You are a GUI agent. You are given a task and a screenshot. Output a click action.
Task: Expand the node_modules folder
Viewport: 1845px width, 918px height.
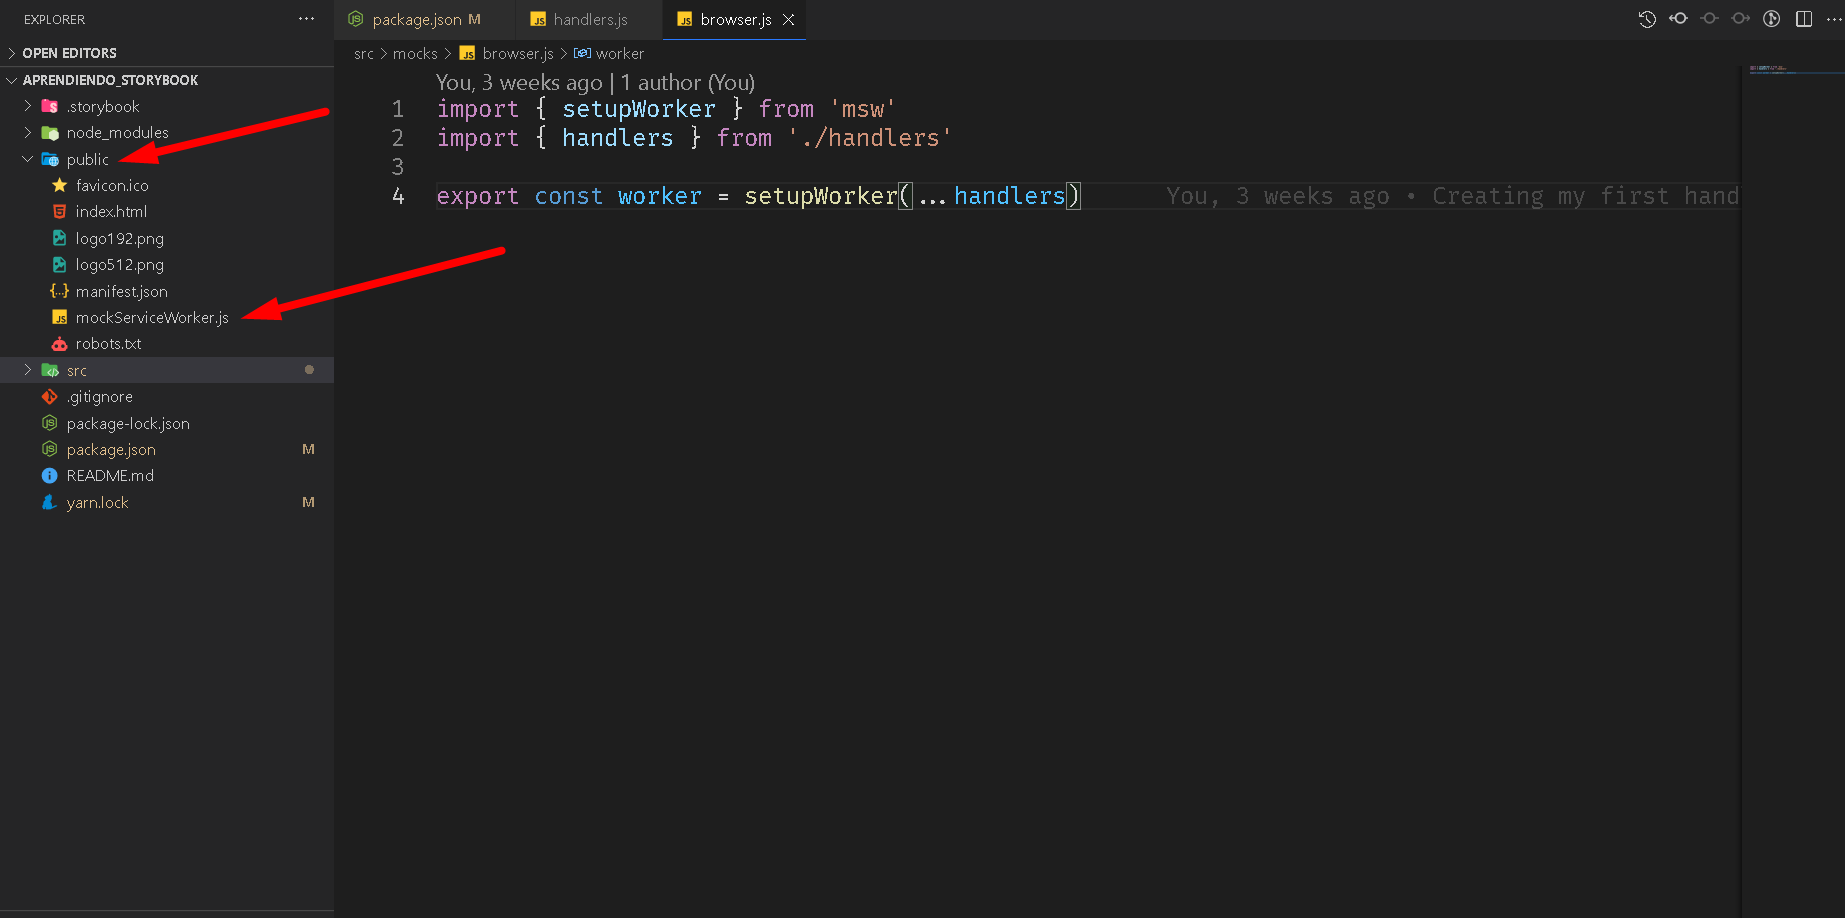(117, 133)
